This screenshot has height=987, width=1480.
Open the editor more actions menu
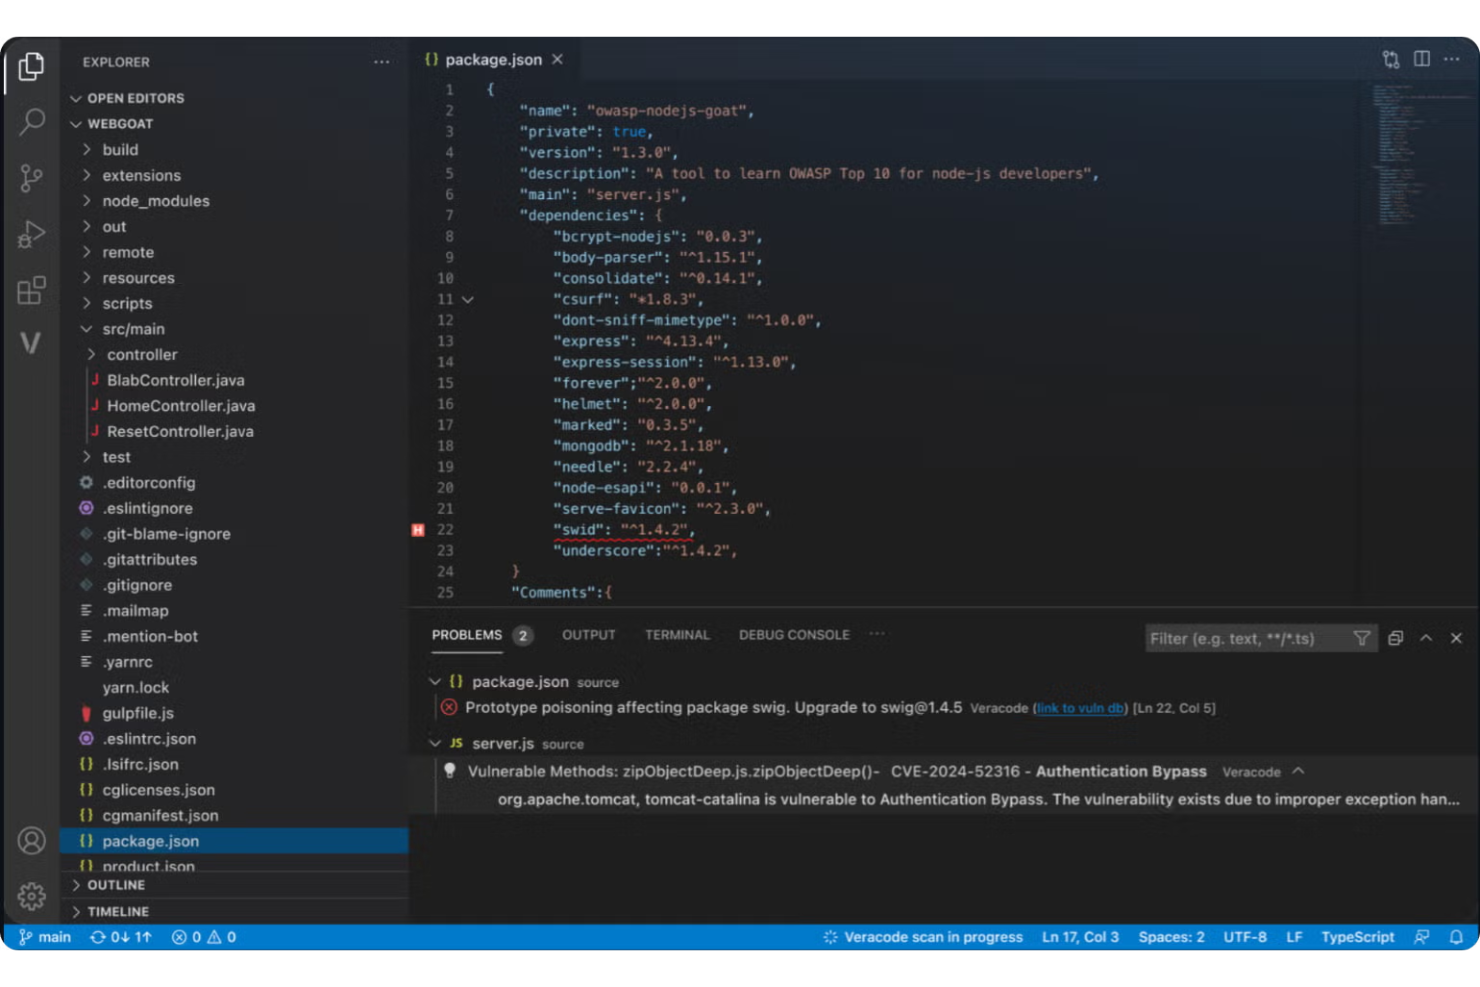(1452, 60)
